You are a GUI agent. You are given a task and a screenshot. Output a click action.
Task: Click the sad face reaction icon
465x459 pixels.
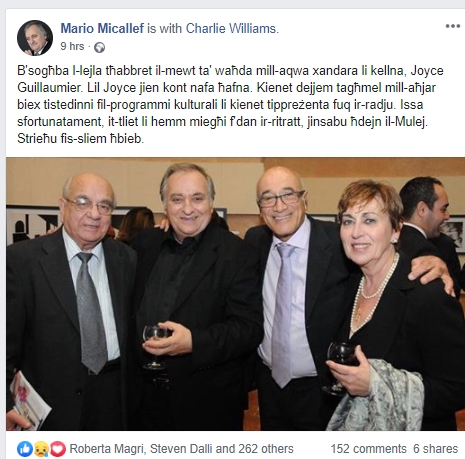(41, 449)
